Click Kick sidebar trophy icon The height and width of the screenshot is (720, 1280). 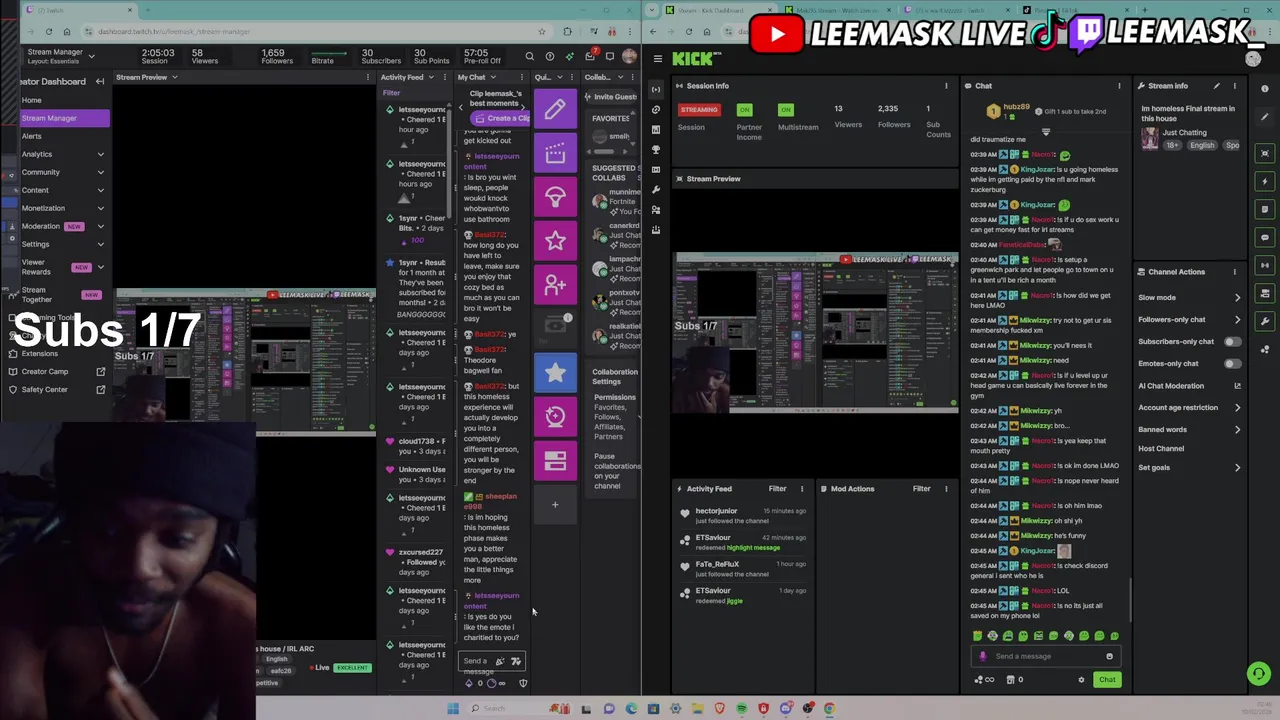656,149
